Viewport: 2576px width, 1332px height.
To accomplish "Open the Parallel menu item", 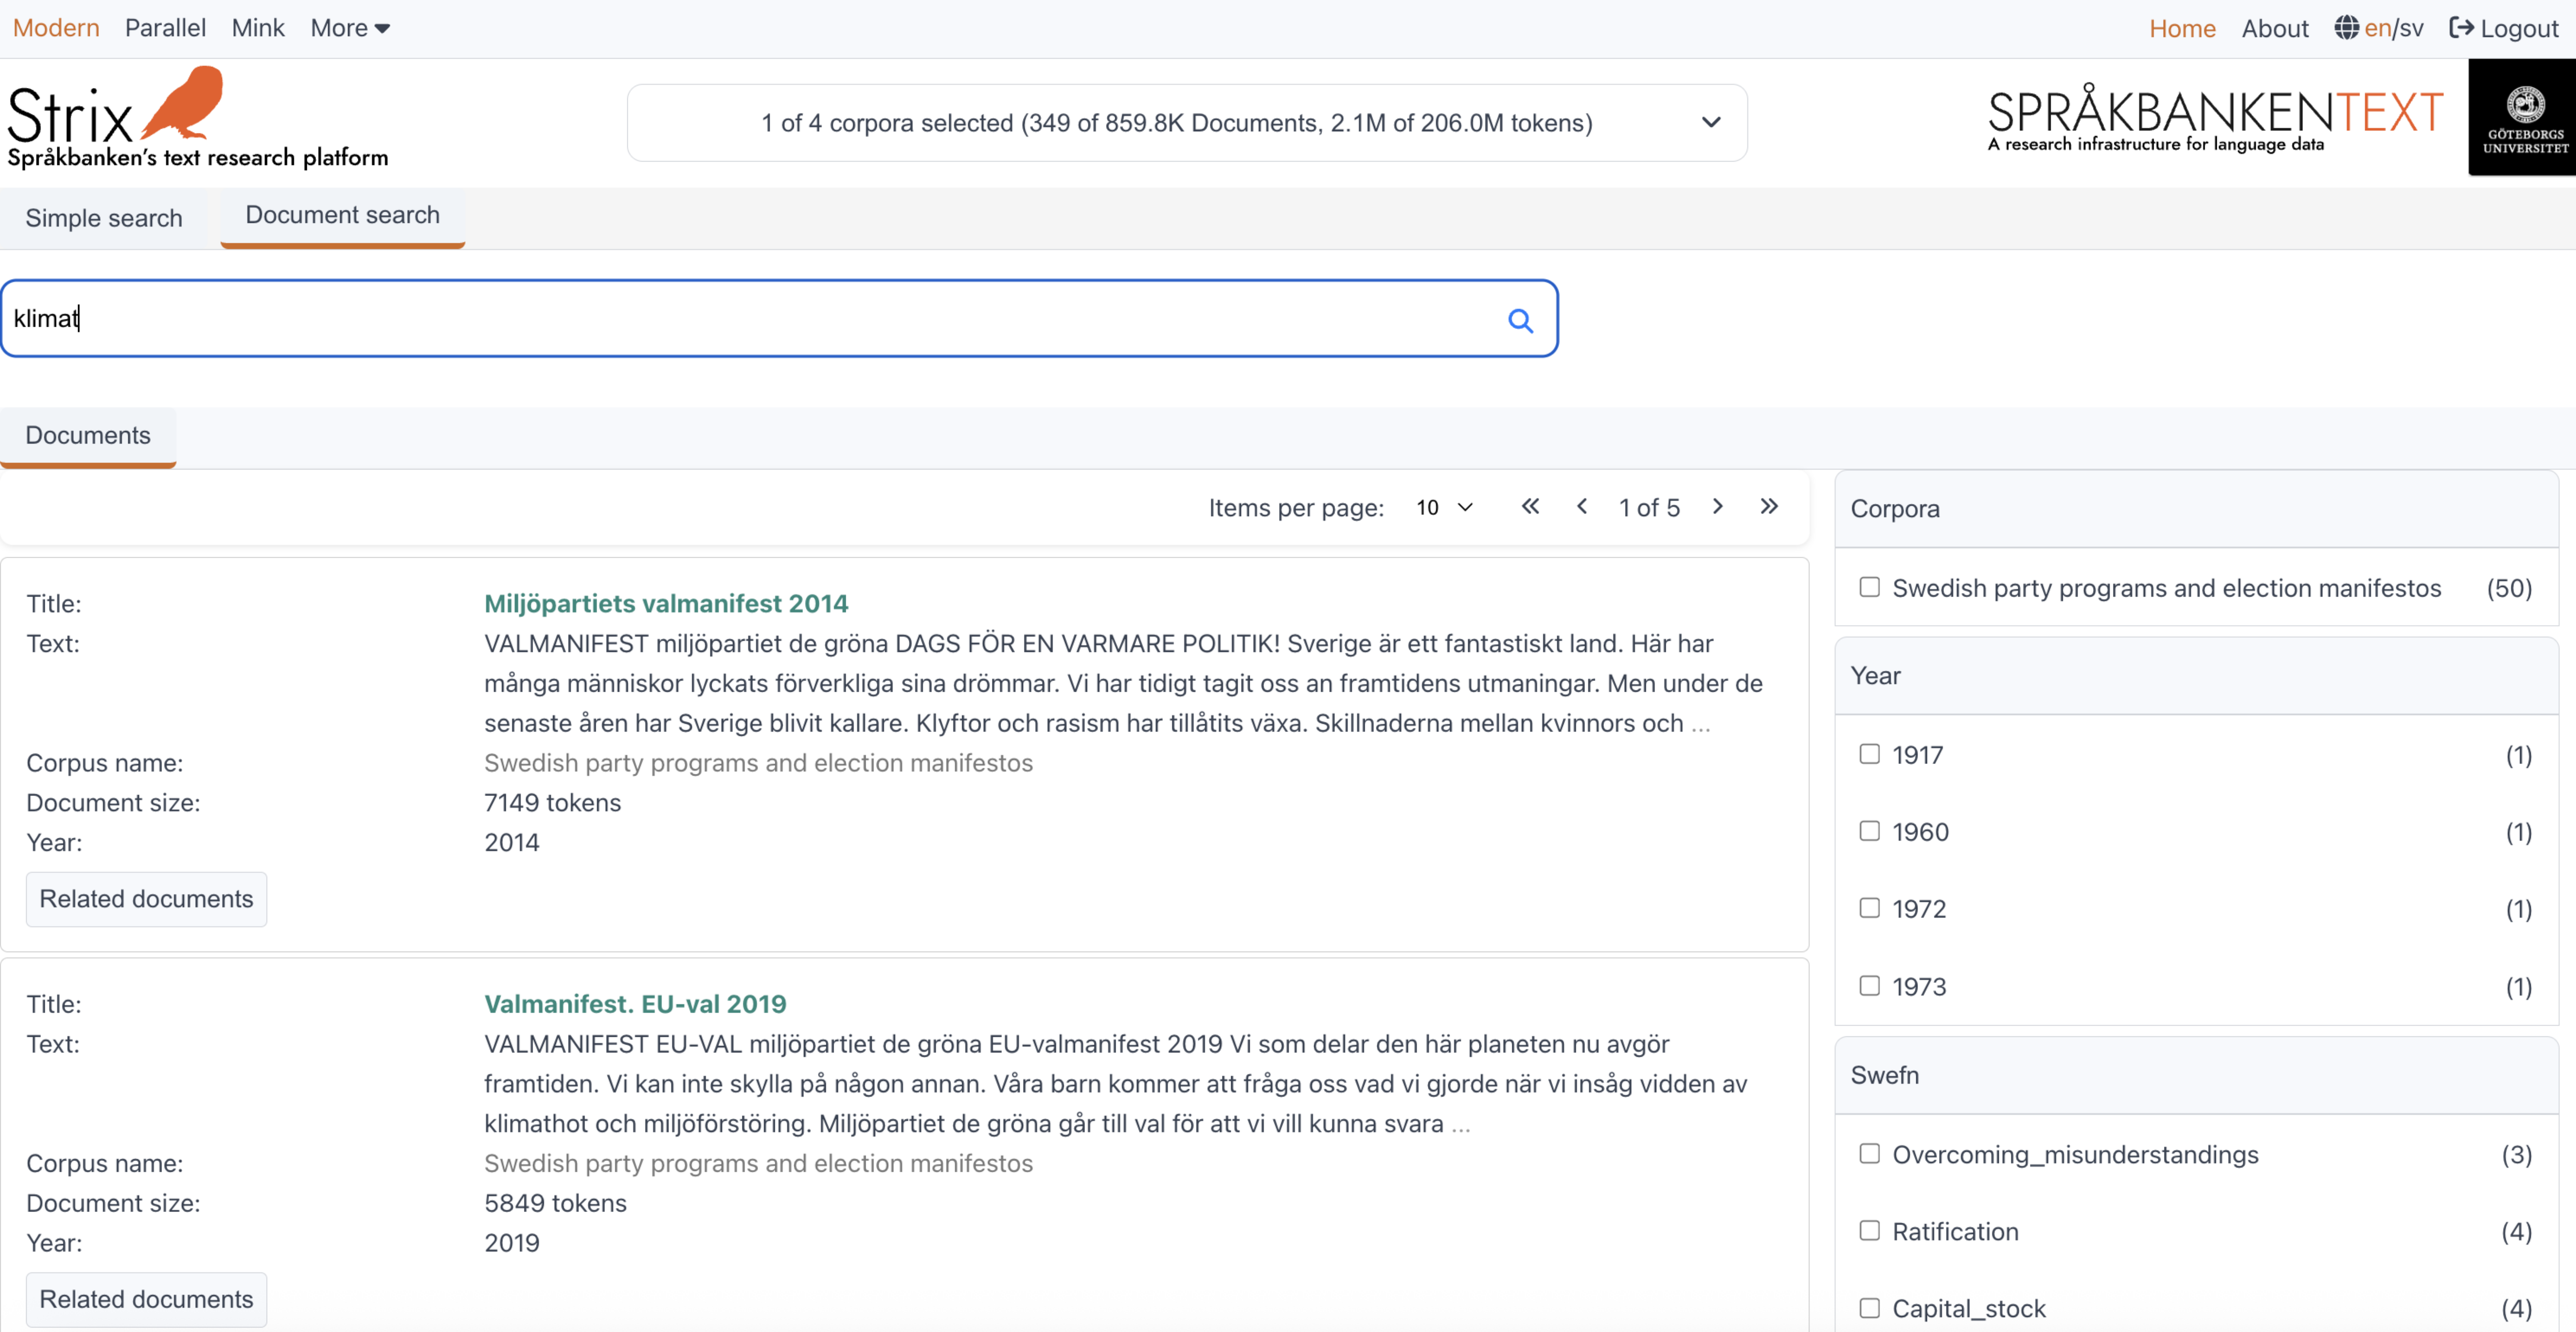I will point(165,28).
